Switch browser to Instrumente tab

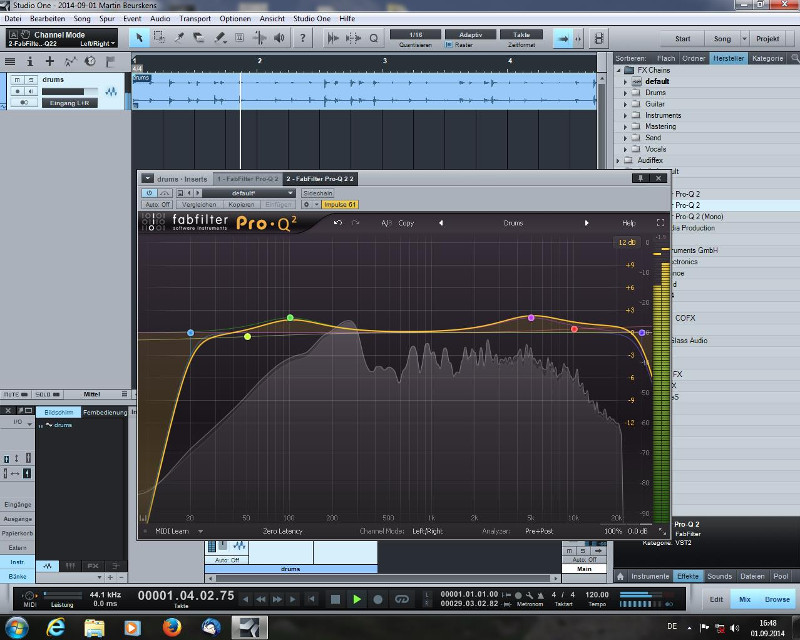pyautogui.click(x=650, y=576)
